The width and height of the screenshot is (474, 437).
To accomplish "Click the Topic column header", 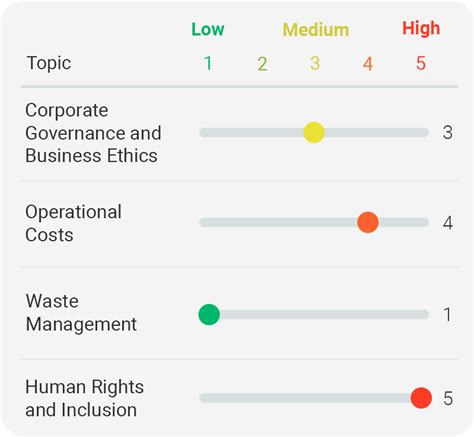I will (49, 63).
